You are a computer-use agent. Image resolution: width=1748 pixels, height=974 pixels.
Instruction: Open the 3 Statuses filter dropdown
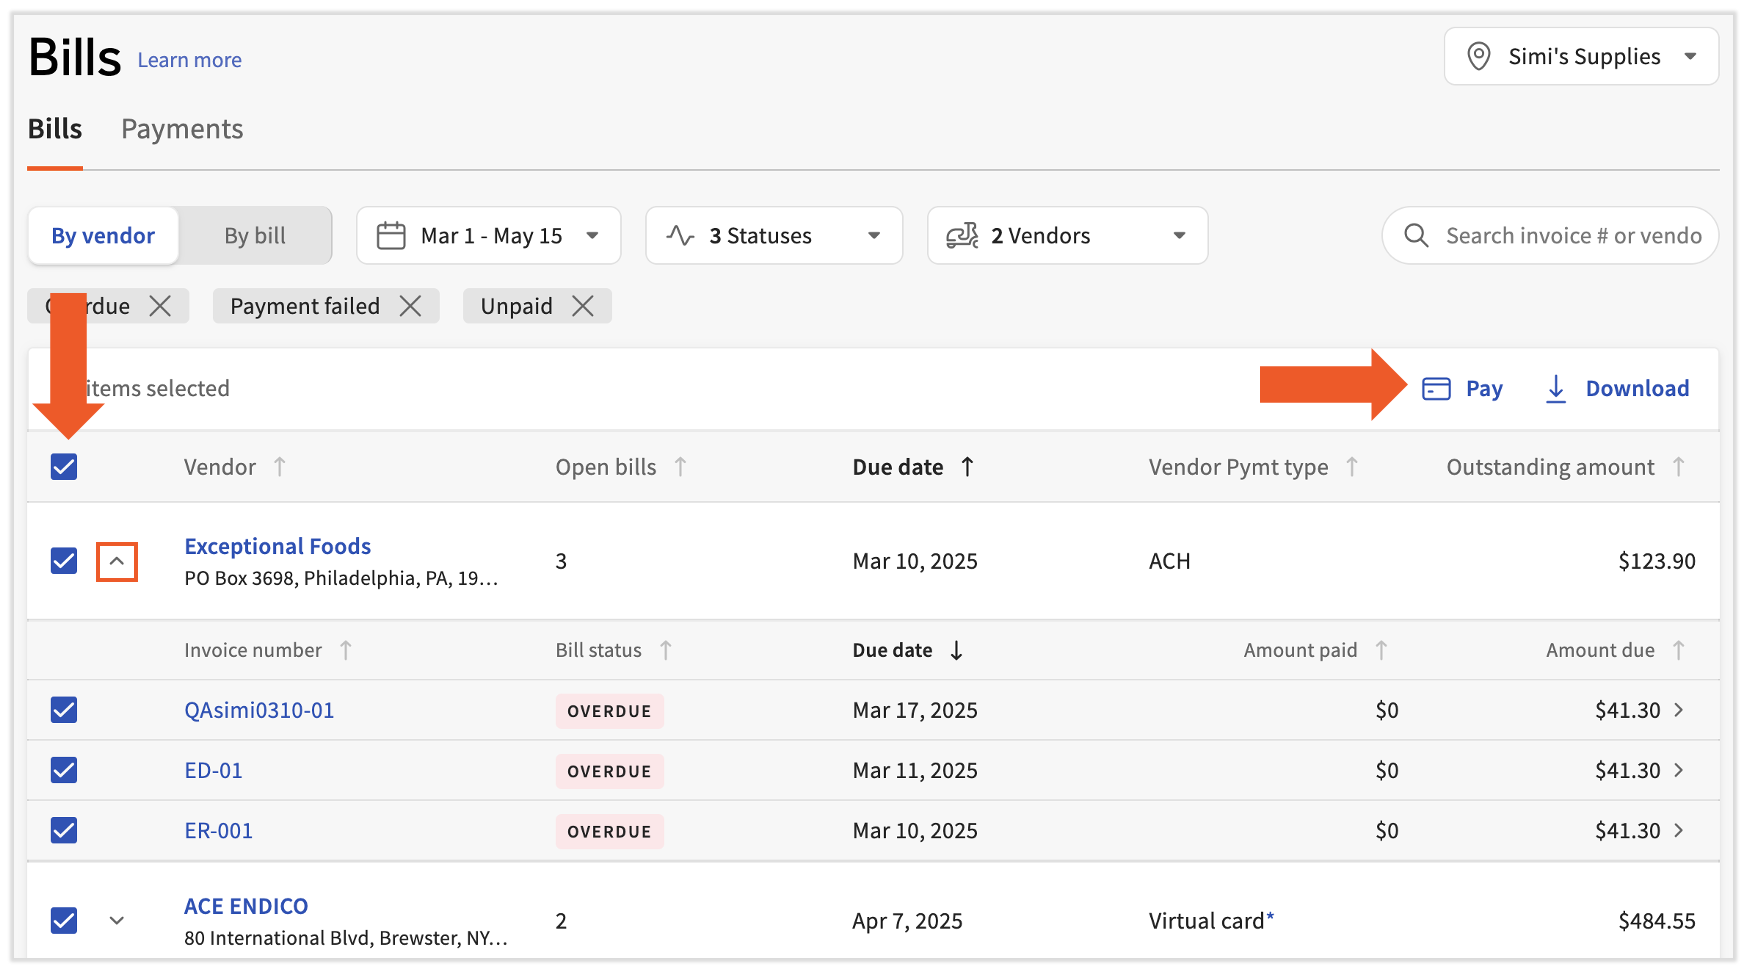click(x=773, y=236)
